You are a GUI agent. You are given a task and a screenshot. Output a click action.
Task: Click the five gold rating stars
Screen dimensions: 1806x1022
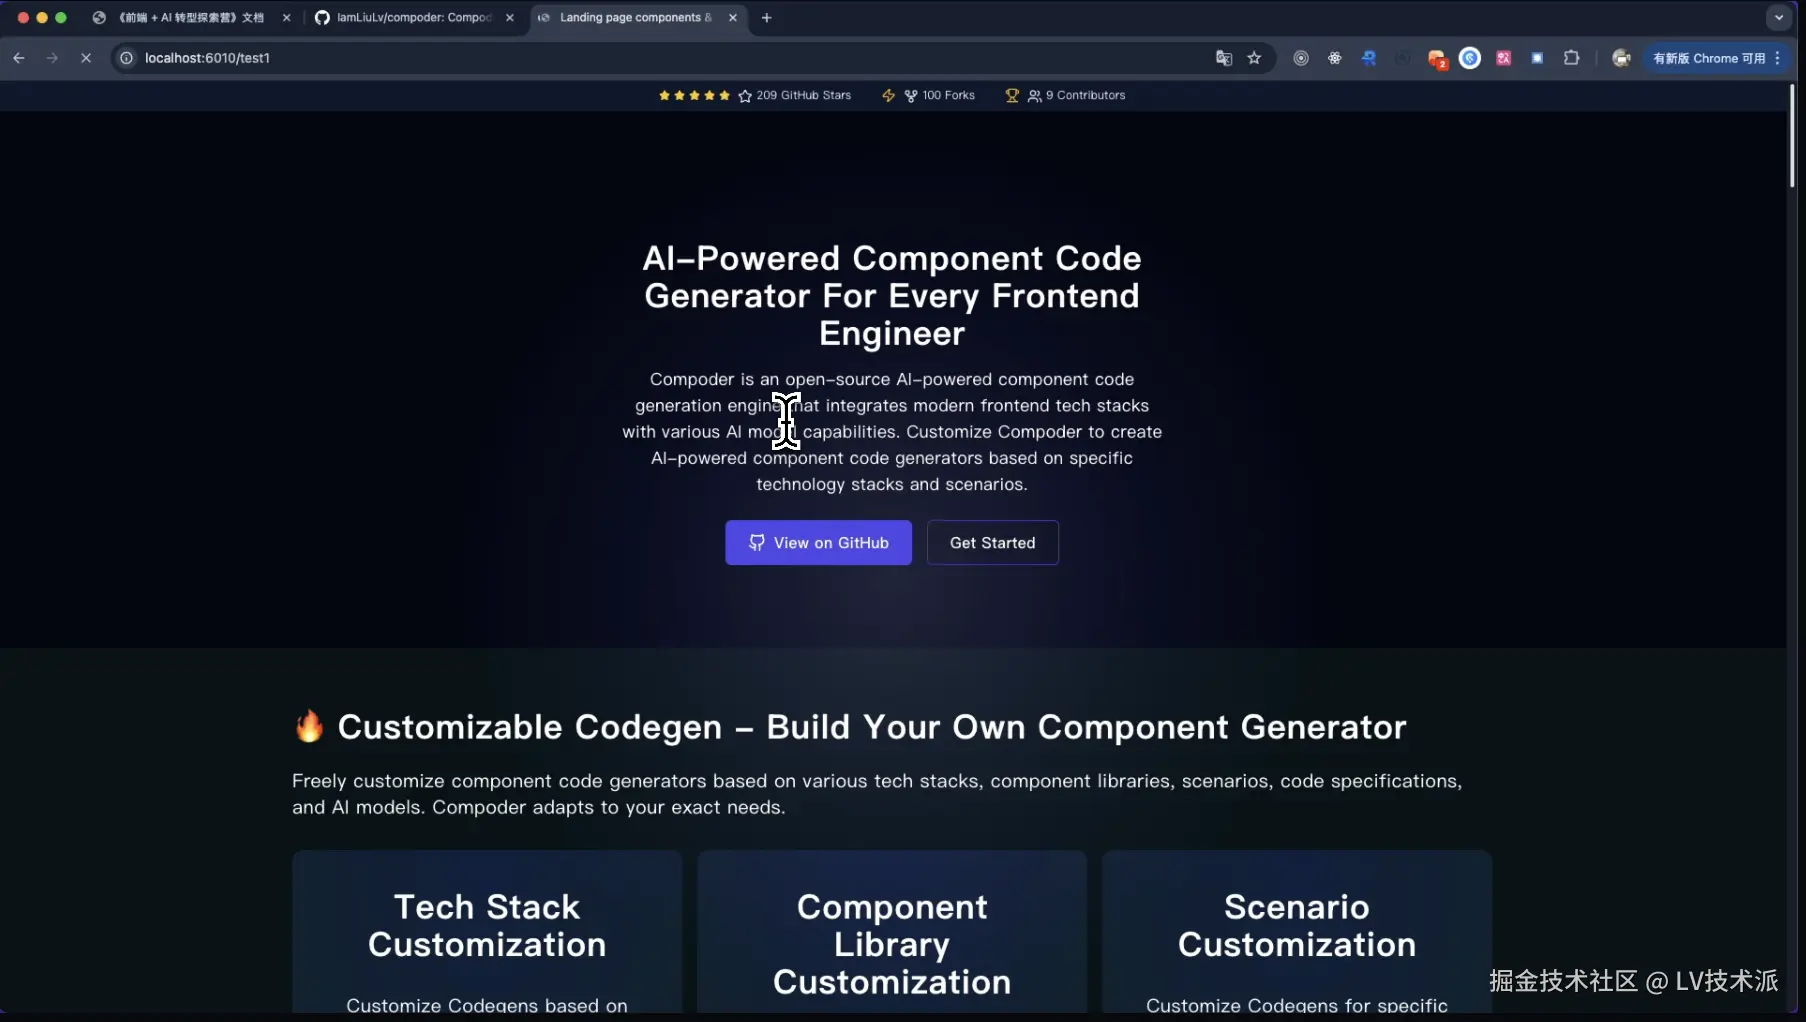694,95
